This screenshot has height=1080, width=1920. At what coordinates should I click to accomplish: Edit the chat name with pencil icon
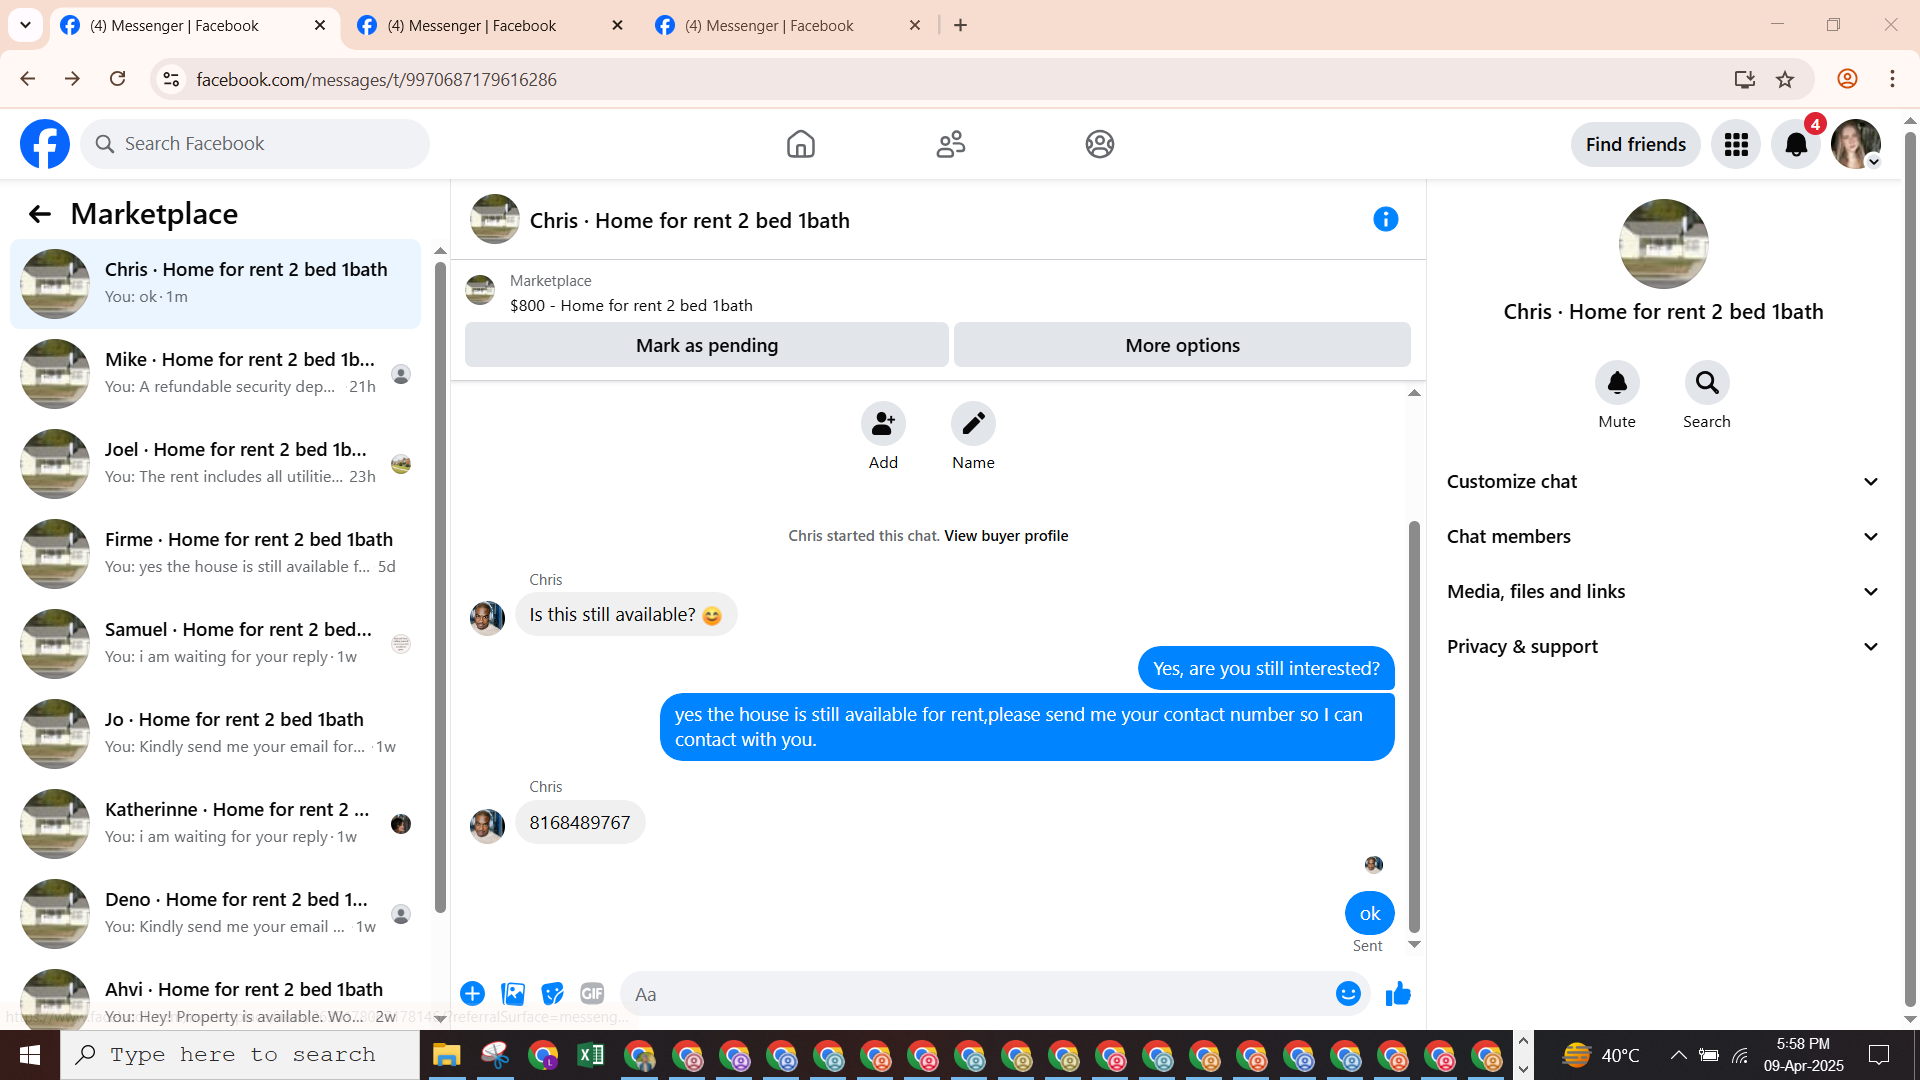[973, 424]
